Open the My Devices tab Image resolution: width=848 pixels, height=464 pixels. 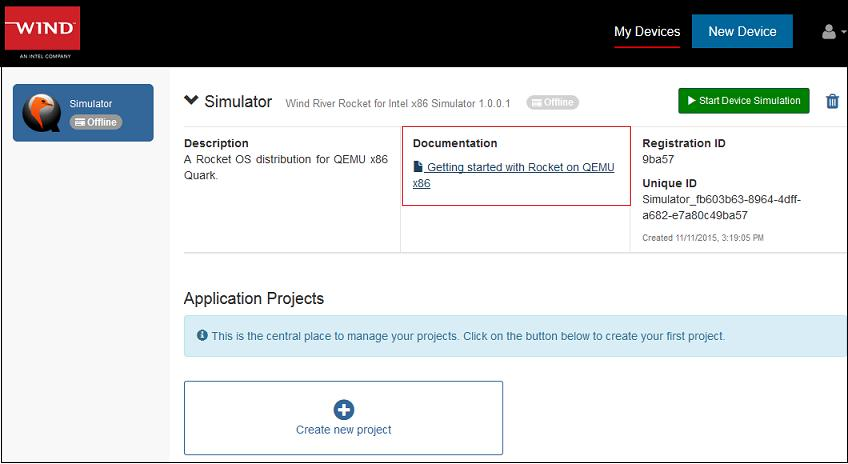pyautogui.click(x=647, y=32)
